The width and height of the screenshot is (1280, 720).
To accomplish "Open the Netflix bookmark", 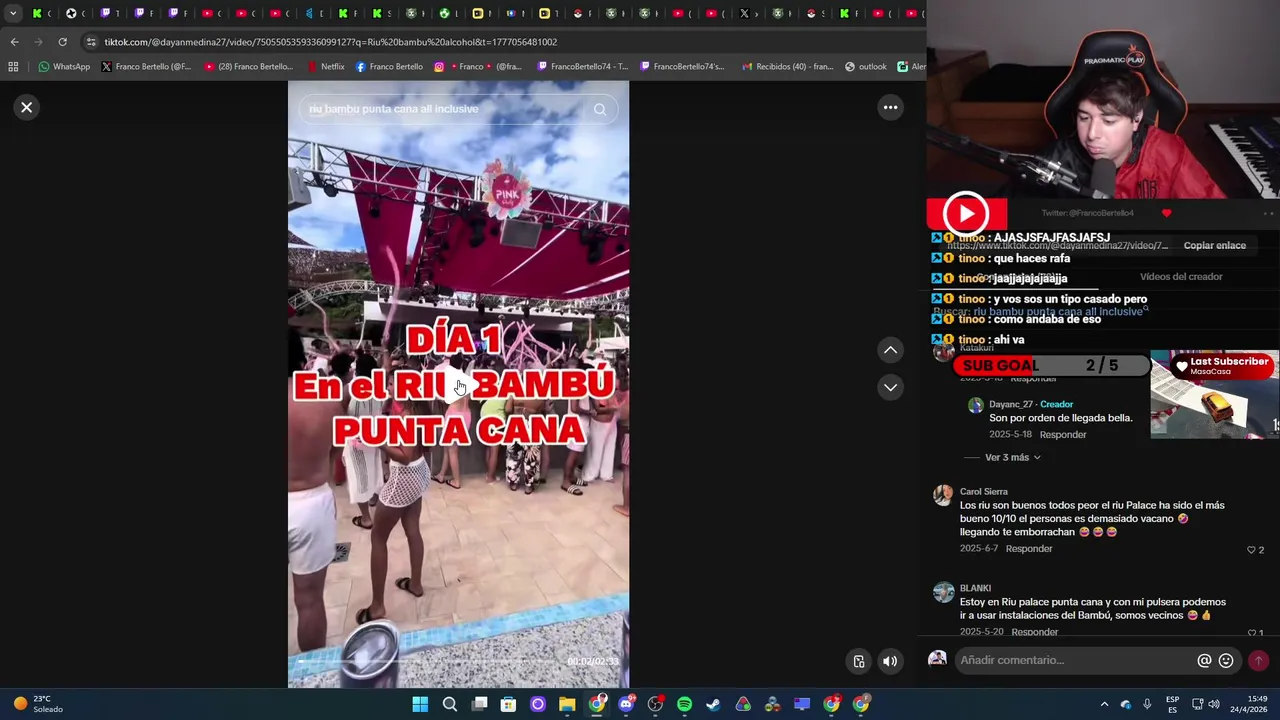I will tap(325, 67).
